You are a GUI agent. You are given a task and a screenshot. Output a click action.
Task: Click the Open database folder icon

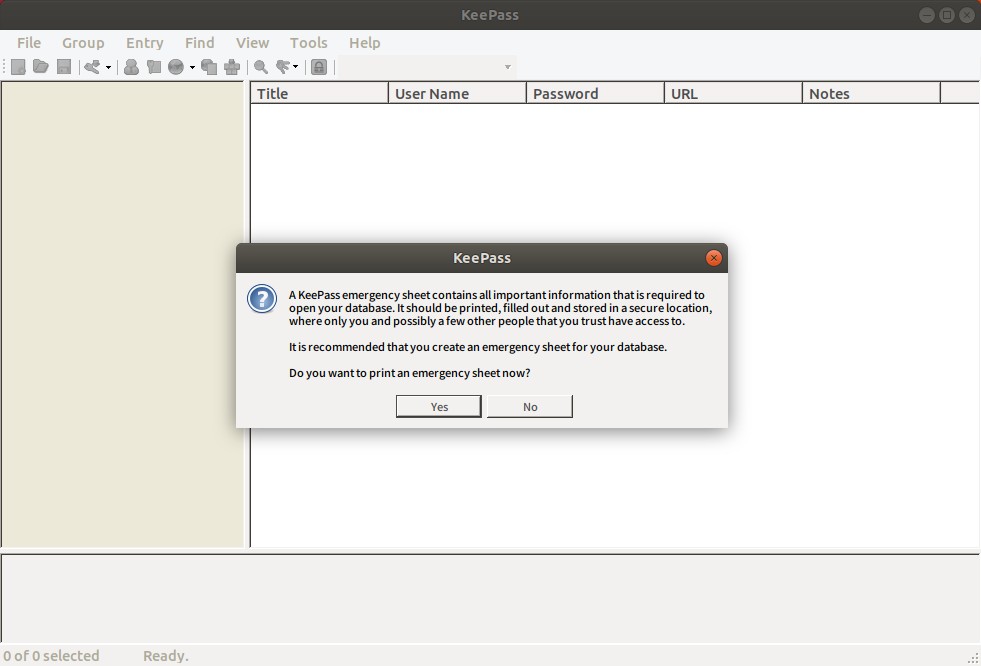tap(41, 67)
